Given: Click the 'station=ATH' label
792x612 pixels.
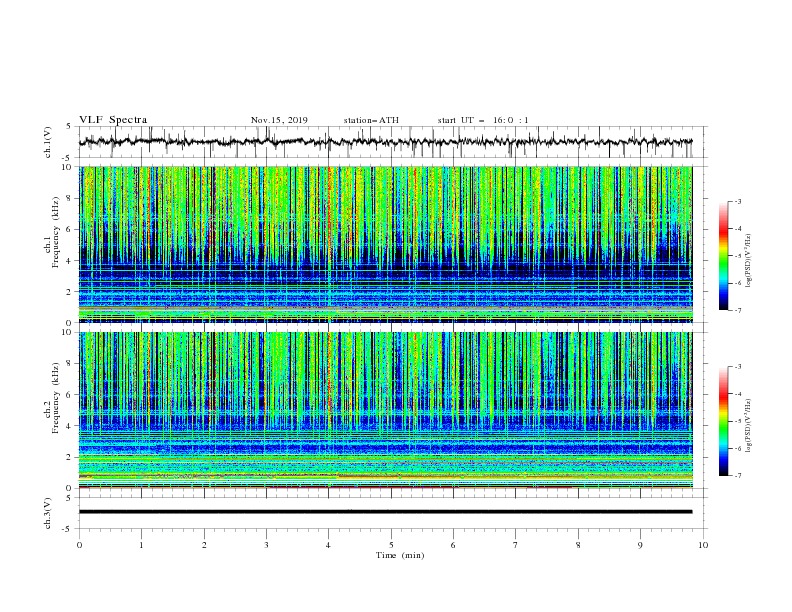Looking at the screenshot, I should (x=371, y=120).
